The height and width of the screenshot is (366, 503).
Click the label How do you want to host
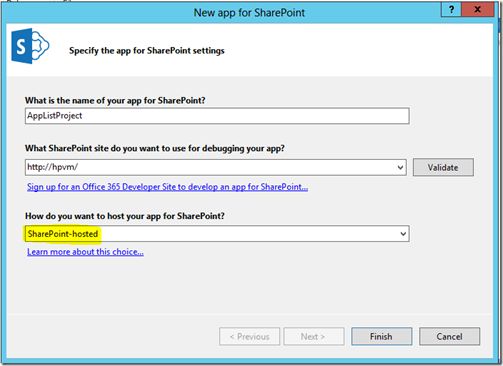[x=125, y=216]
